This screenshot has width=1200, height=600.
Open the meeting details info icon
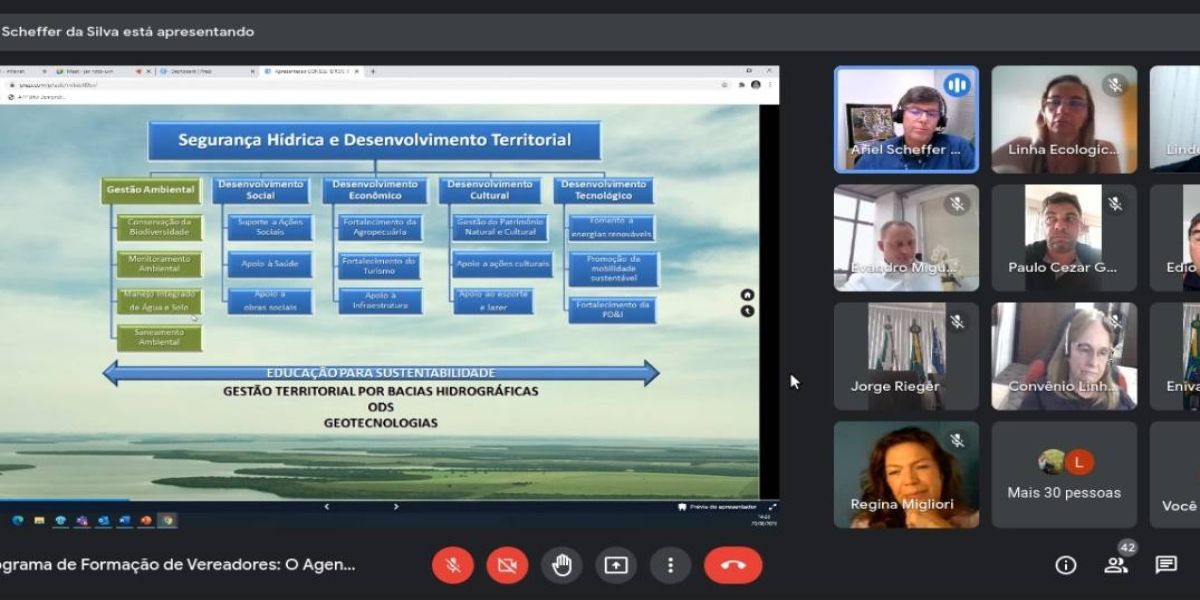coord(1066,565)
